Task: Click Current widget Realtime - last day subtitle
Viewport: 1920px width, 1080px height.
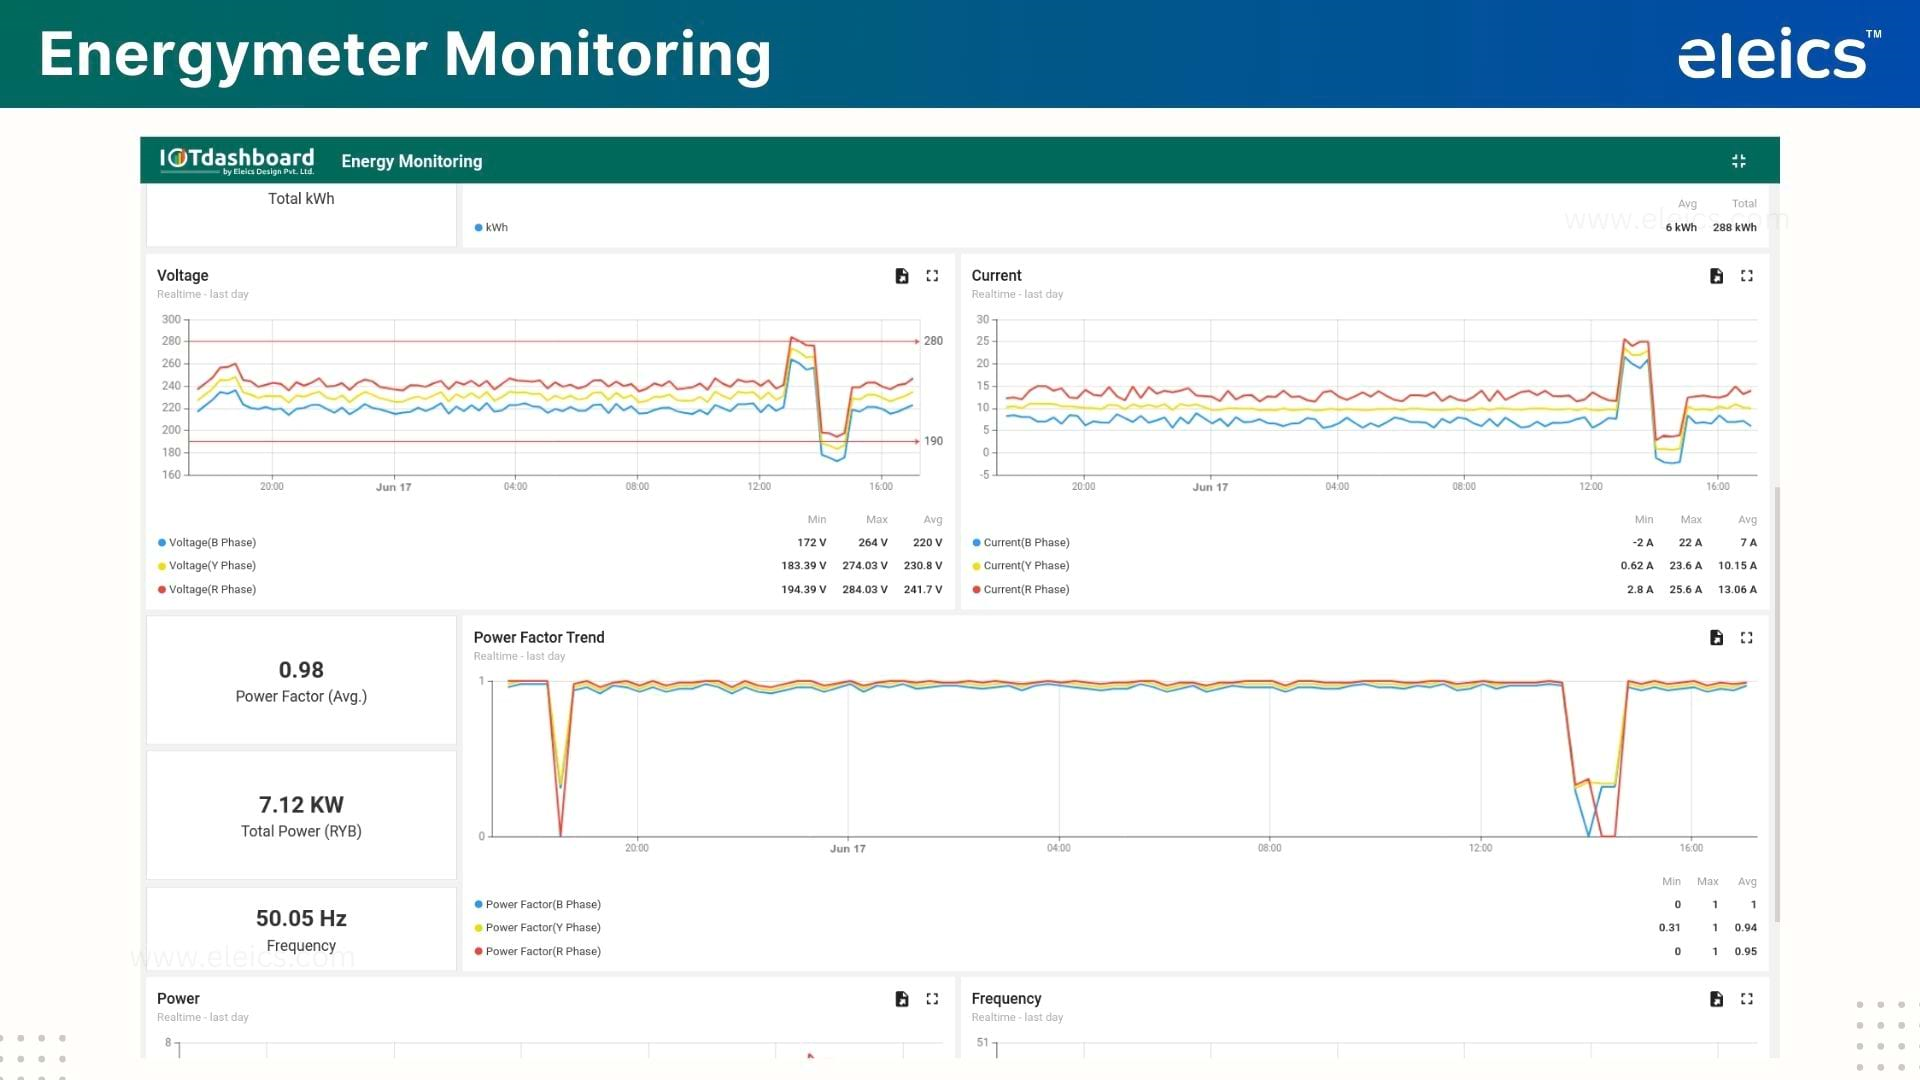Action: 1017,295
